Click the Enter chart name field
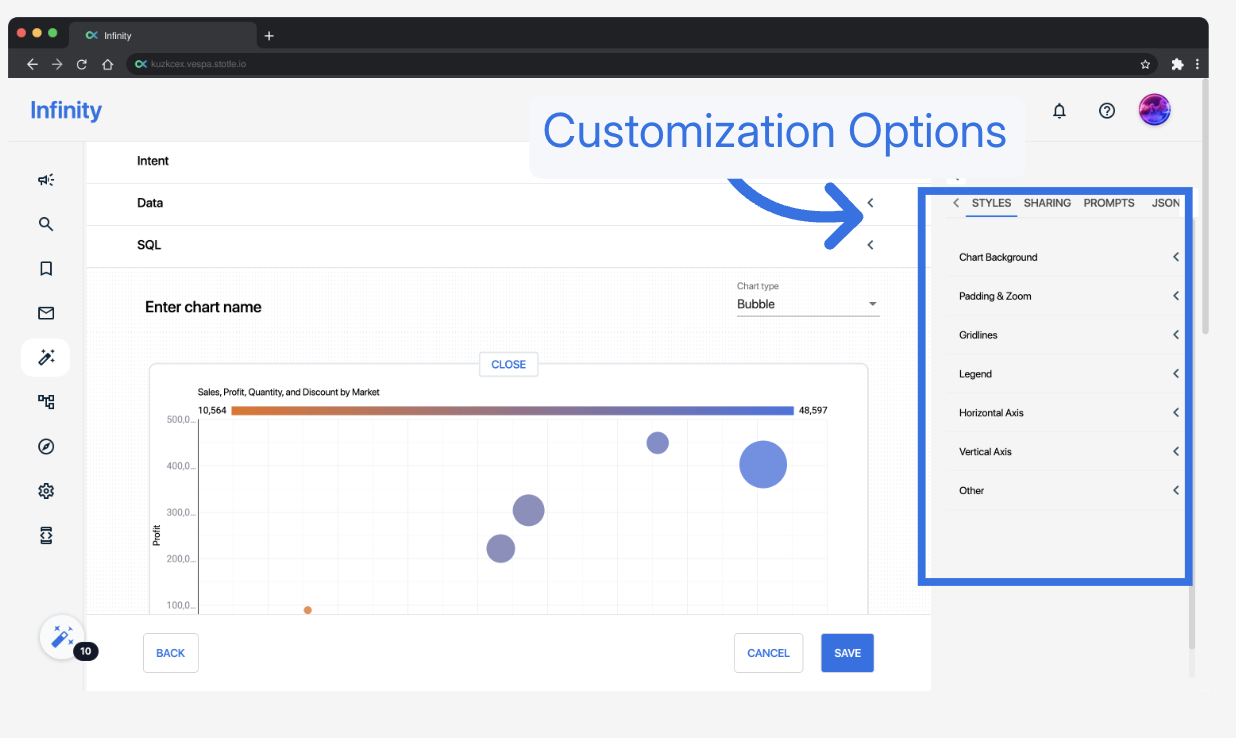The width and height of the screenshot is (1236, 738). [x=204, y=307]
